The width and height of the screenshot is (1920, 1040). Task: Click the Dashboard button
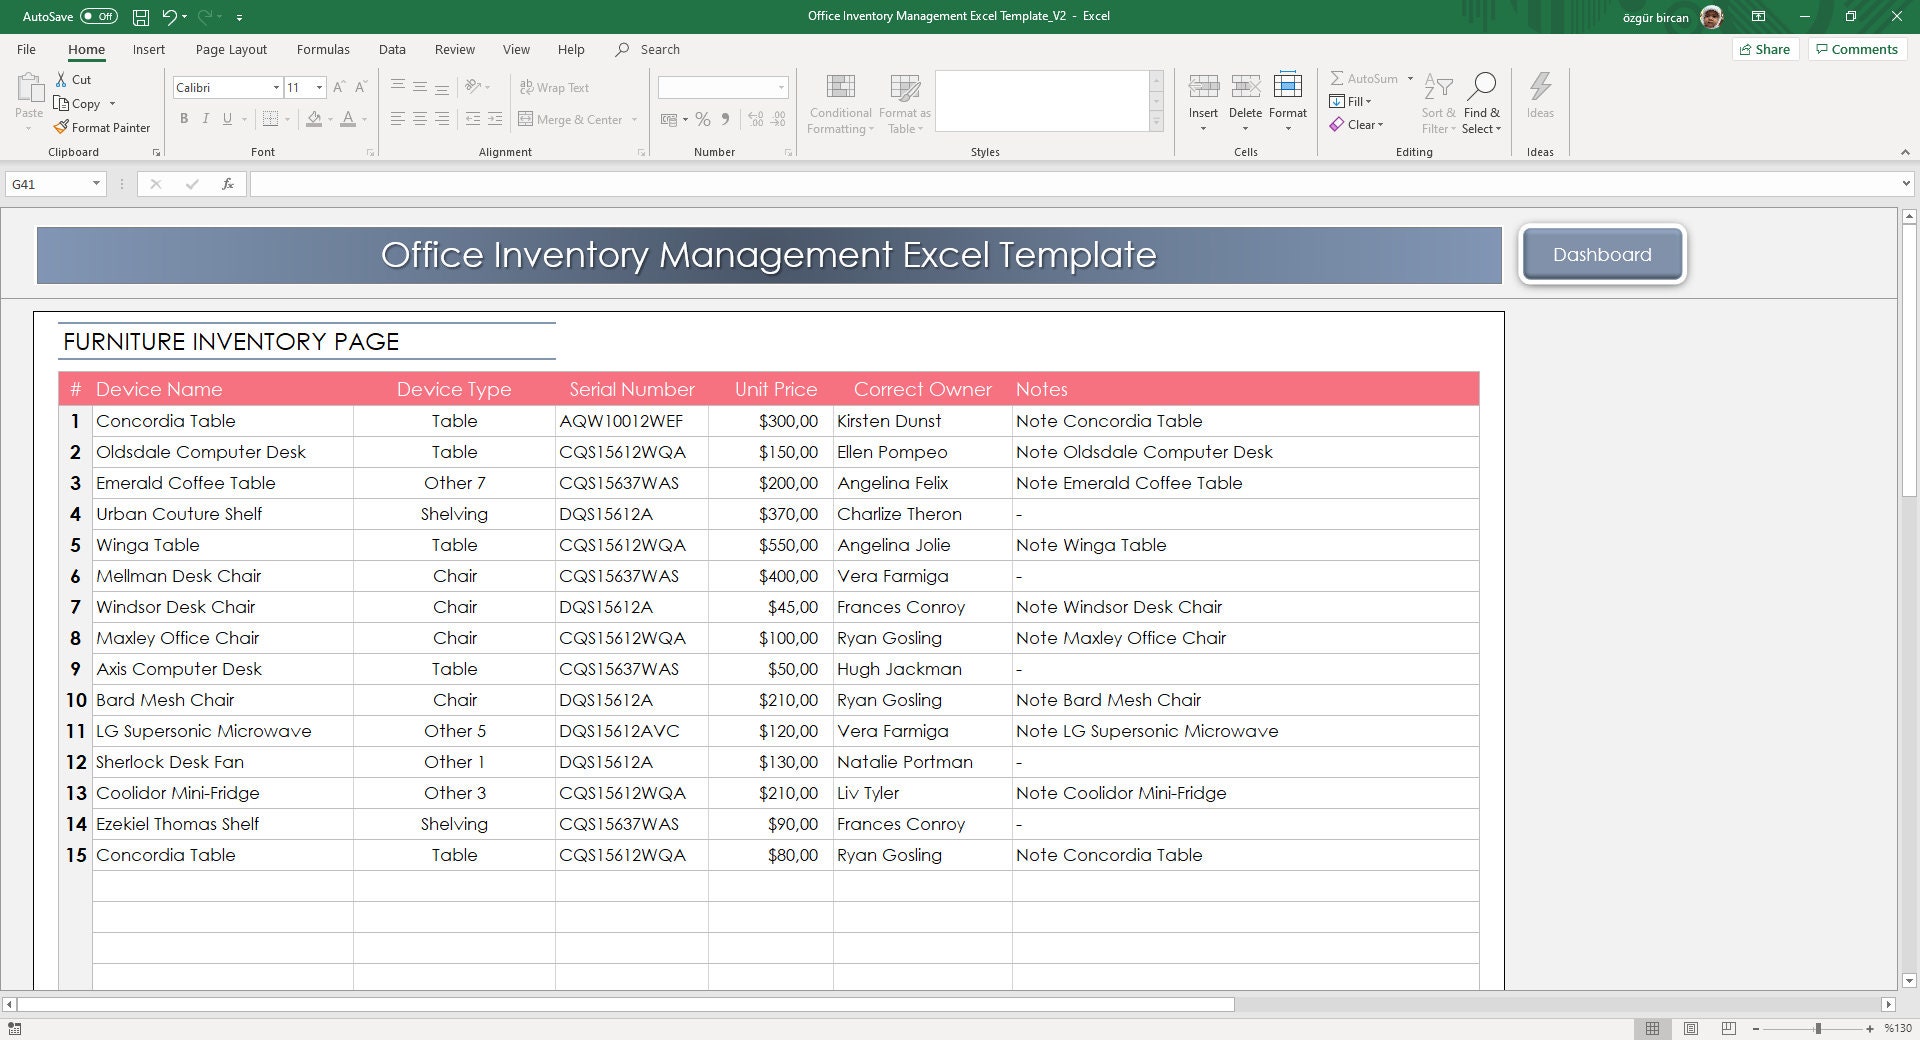[x=1601, y=254]
